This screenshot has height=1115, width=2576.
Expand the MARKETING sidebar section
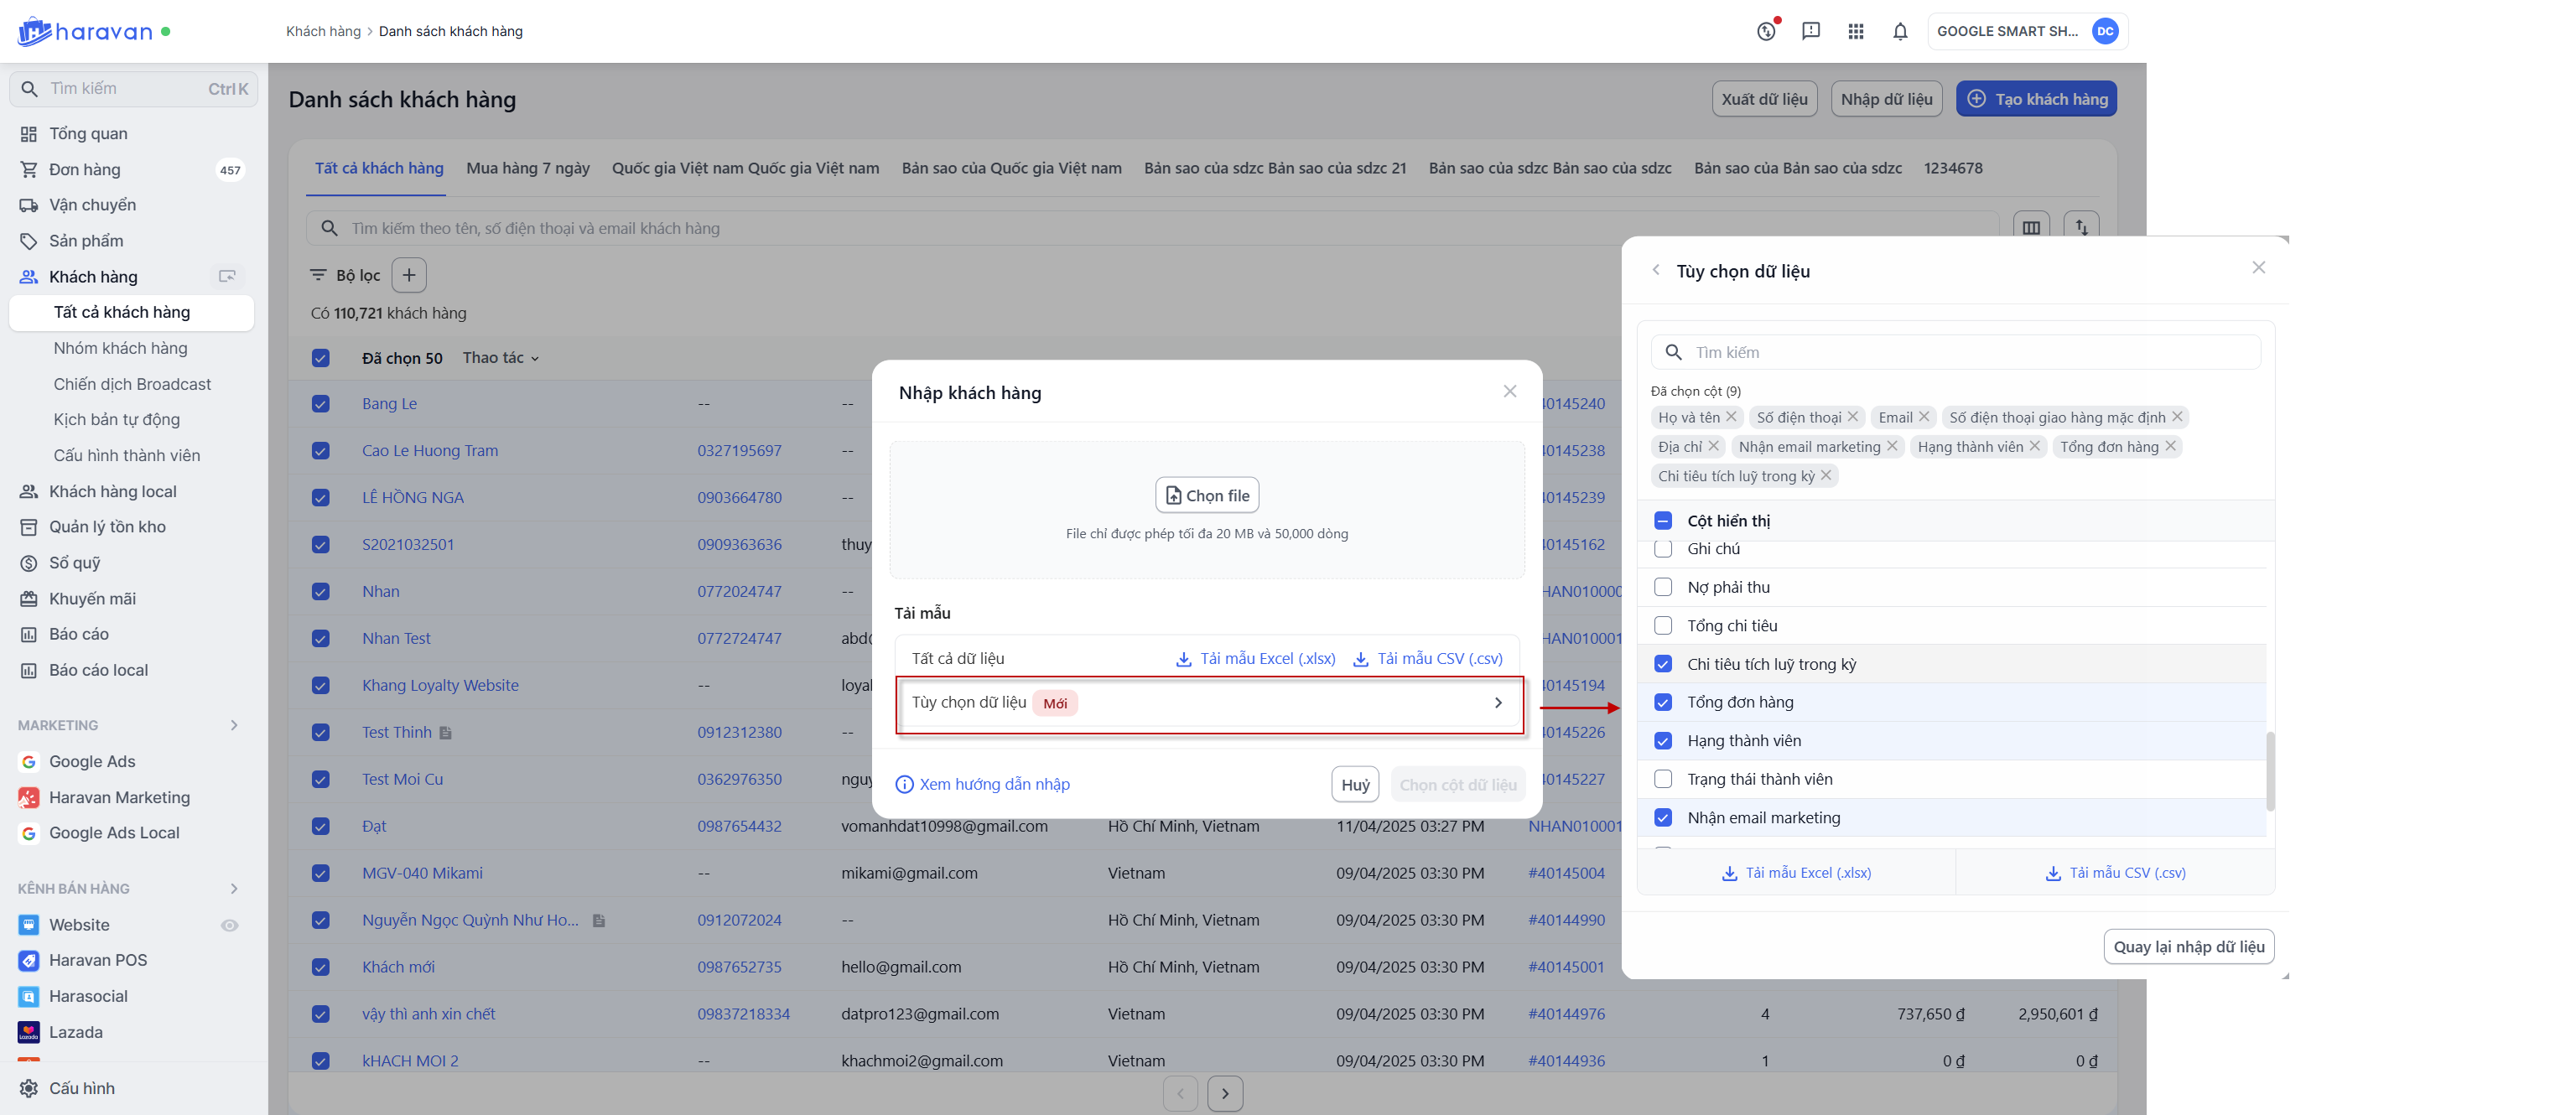(234, 725)
